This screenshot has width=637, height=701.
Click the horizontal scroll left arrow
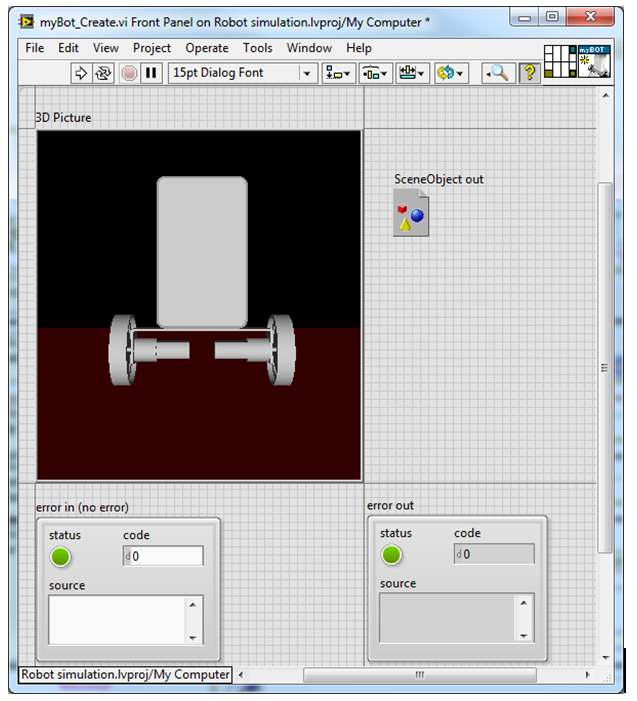240,675
